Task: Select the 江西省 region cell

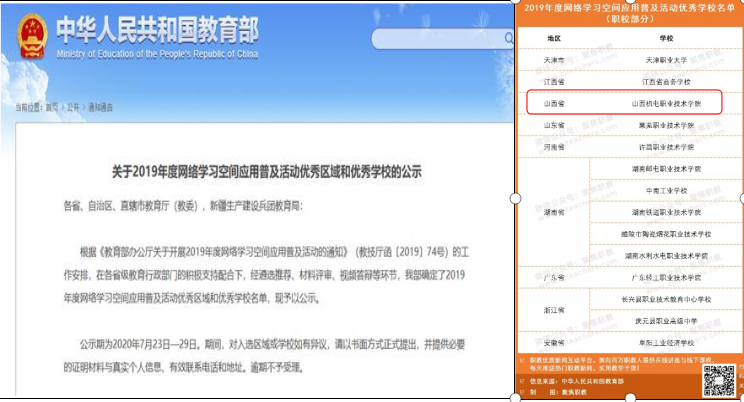Action: point(554,82)
